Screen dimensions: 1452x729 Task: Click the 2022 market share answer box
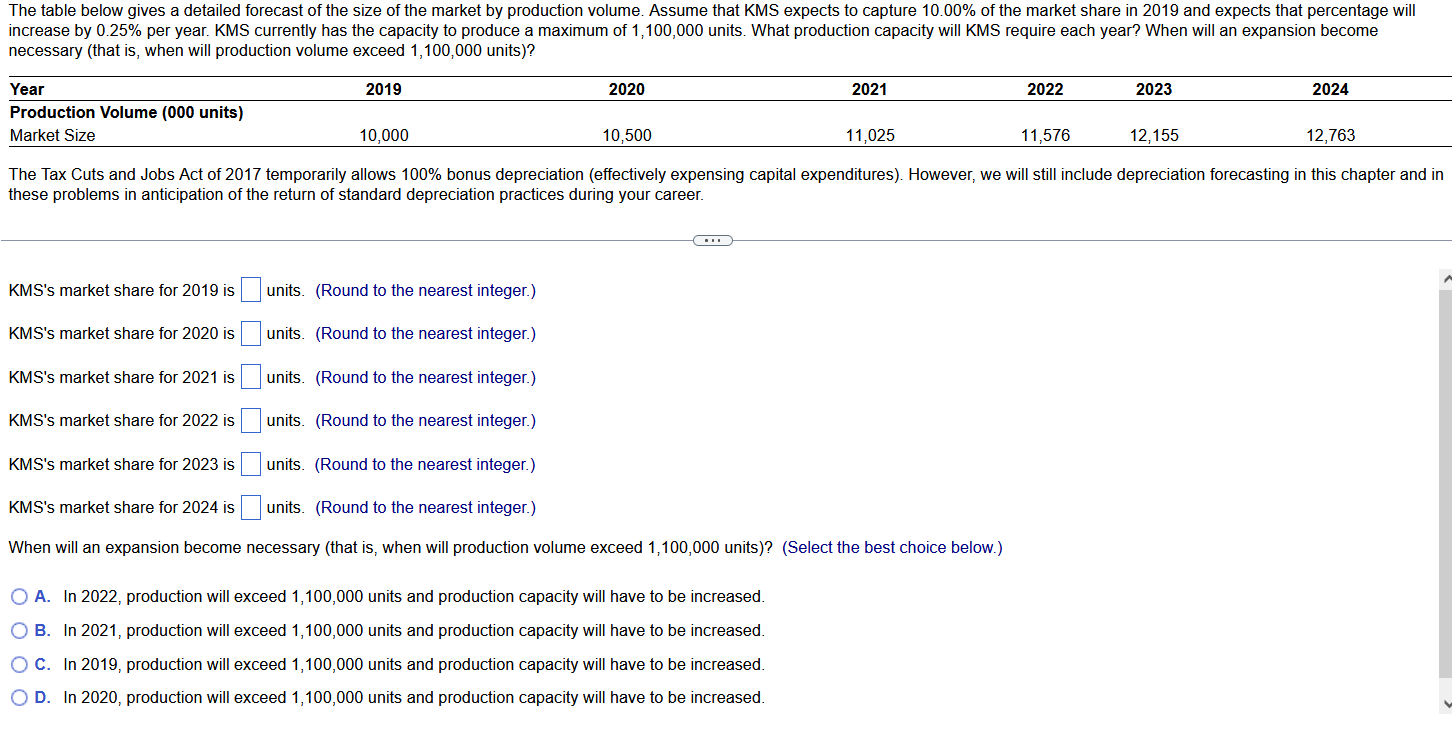pos(251,420)
